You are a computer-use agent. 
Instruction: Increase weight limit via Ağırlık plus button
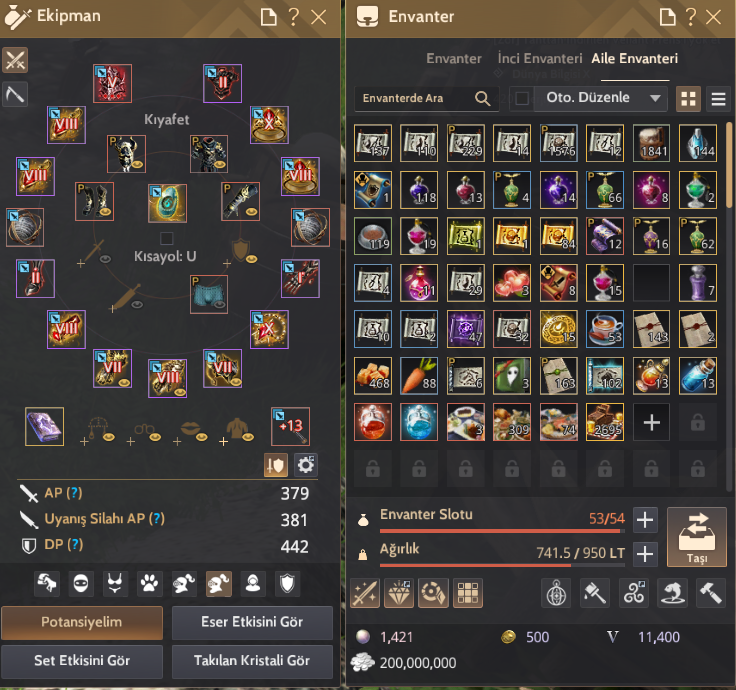(645, 554)
